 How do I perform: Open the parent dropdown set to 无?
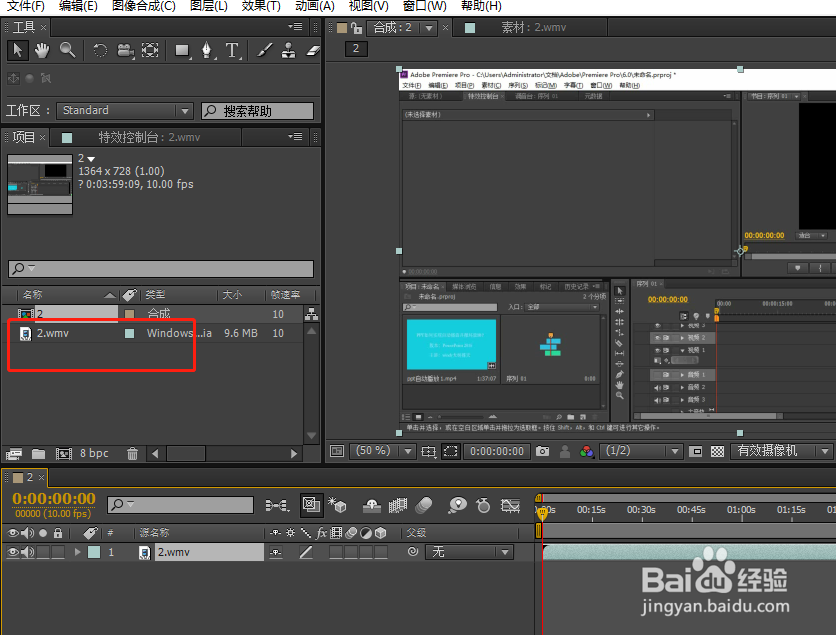(x=469, y=552)
